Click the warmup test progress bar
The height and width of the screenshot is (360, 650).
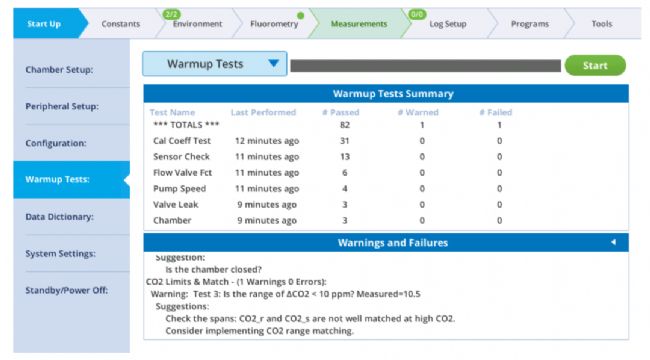425,66
